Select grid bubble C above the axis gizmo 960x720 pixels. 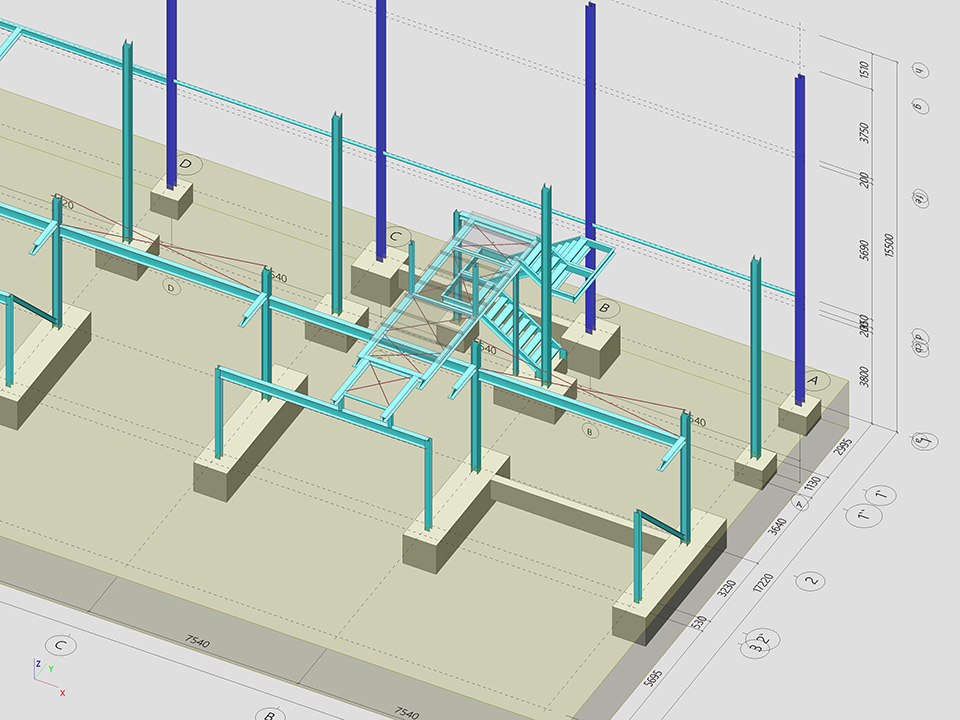(x=61, y=646)
